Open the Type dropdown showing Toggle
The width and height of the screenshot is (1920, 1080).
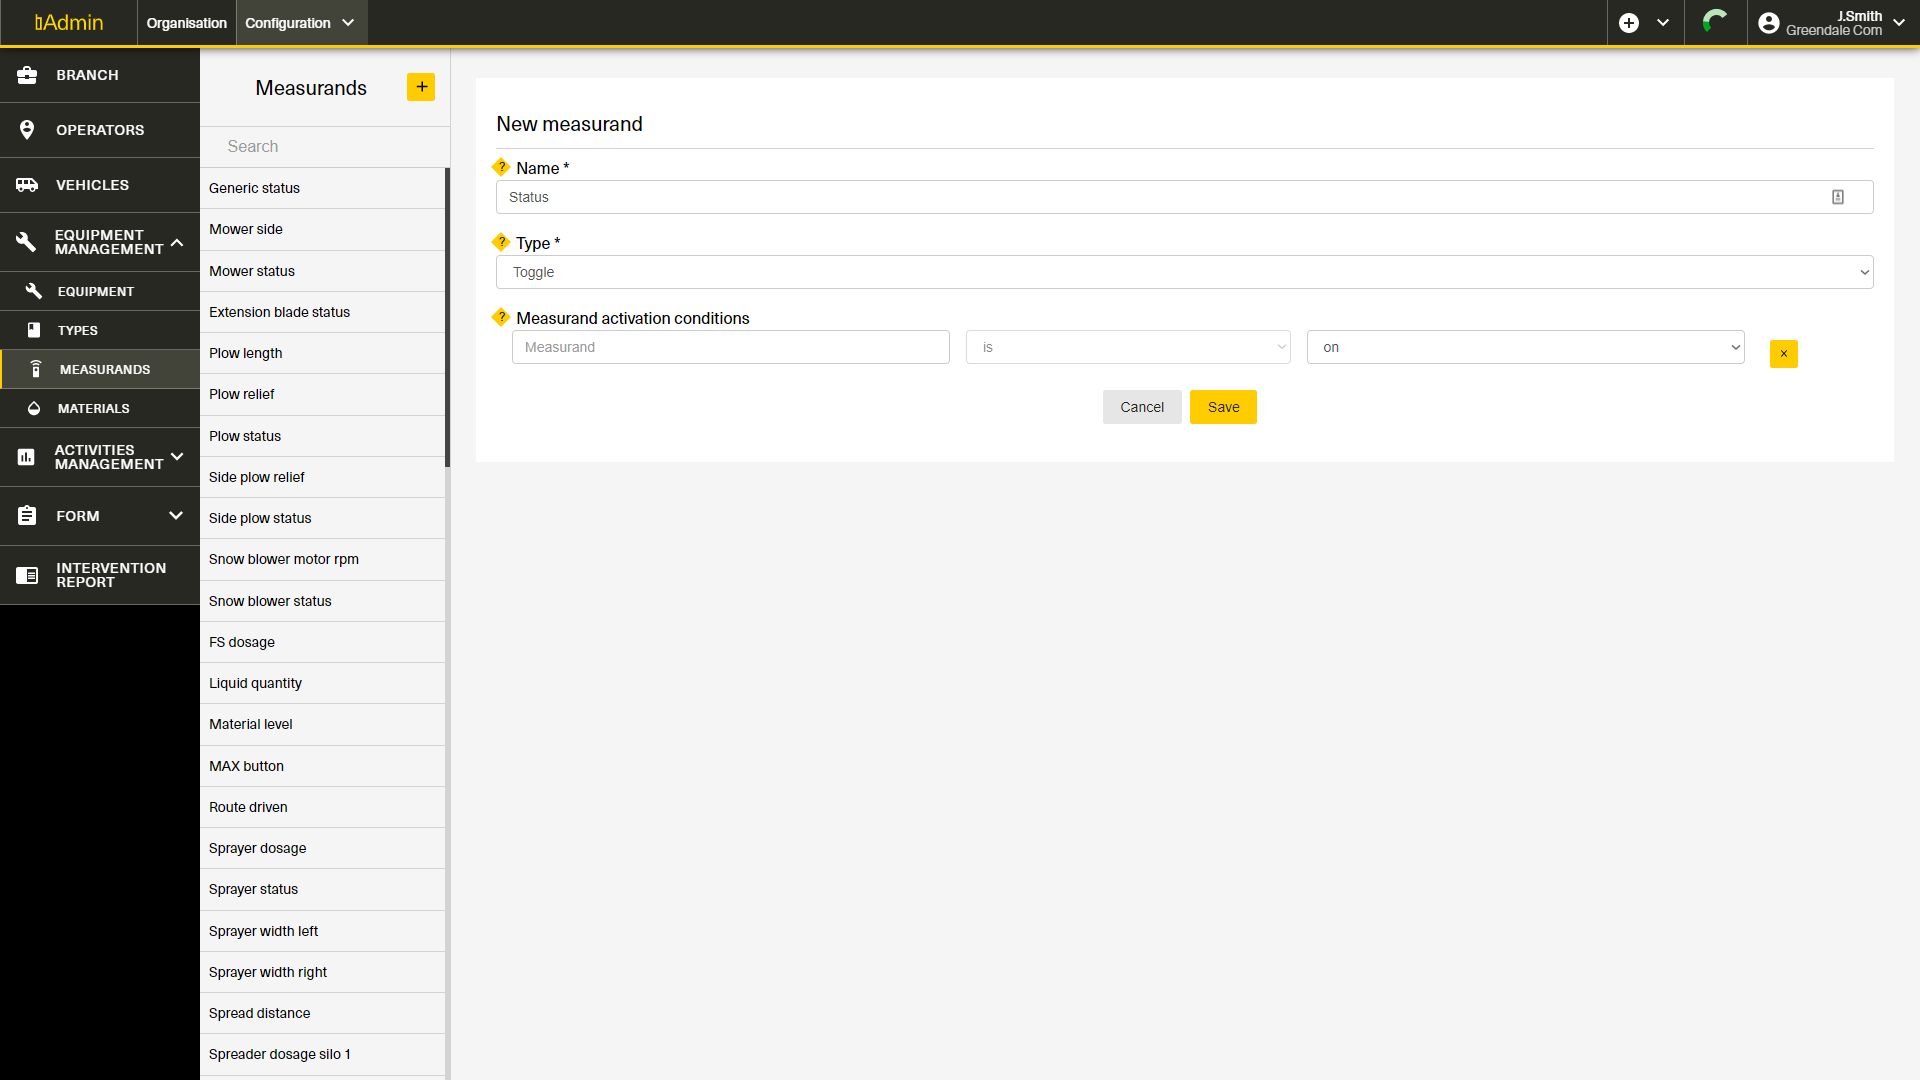pyautogui.click(x=1184, y=272)
